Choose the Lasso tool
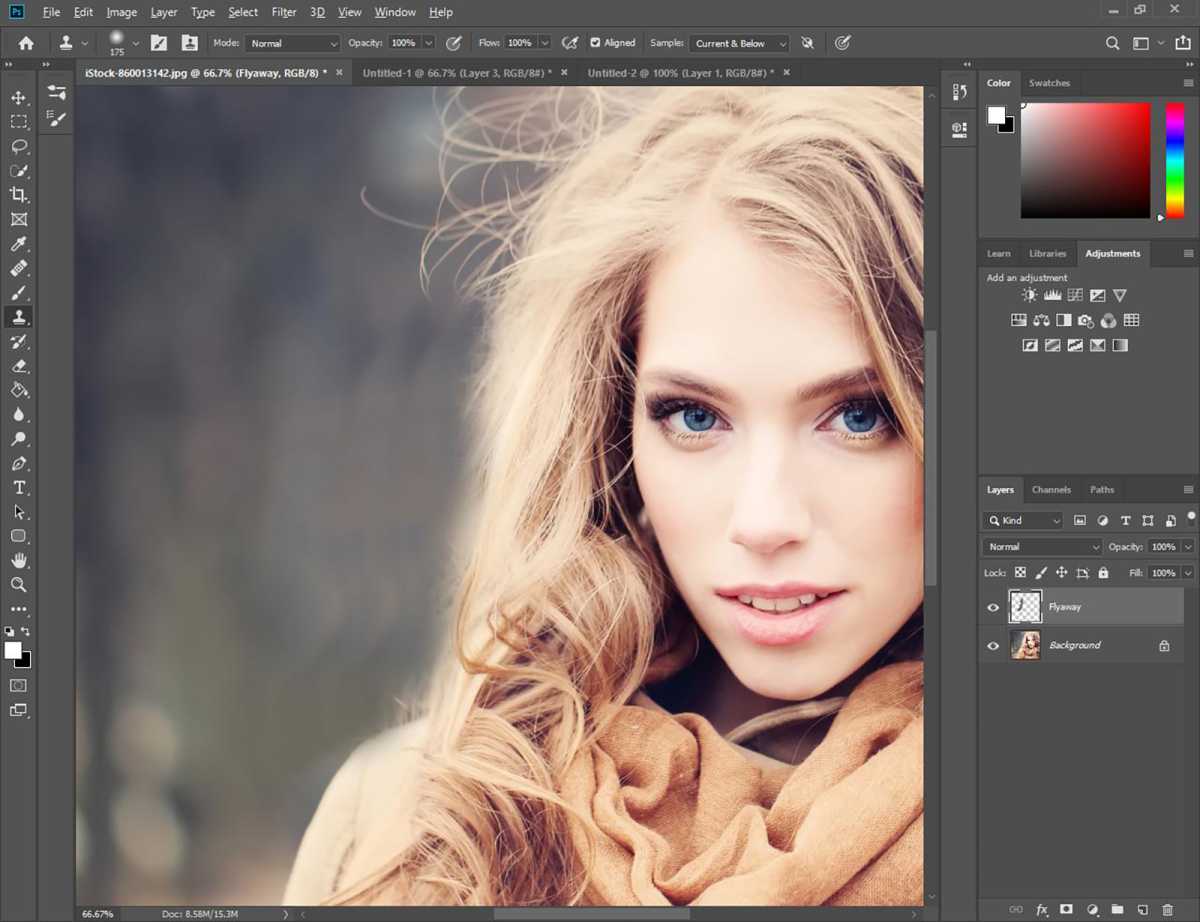This screenshot has height=922, width=1200. pyautogui.click(x=19, y=146)
